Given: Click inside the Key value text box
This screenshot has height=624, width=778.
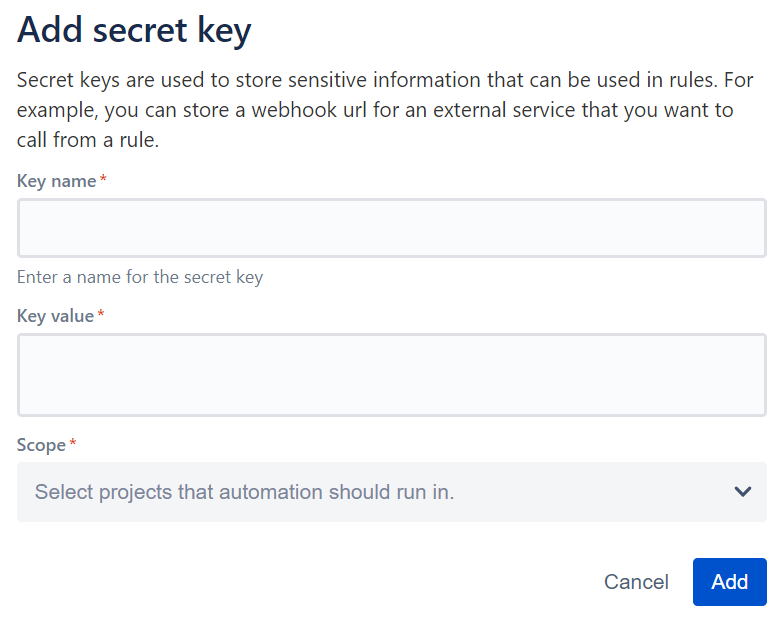Looking at the screenshot, I should [x=391, y=375].
